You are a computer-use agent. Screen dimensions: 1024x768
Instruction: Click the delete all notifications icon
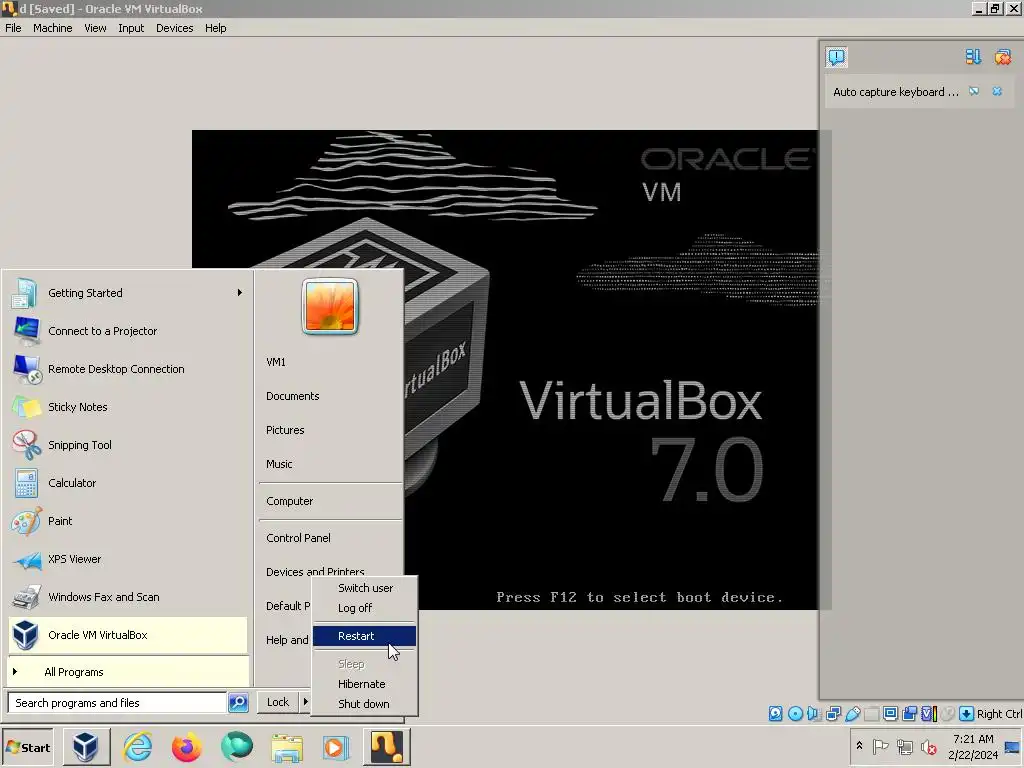[1002, 57]
